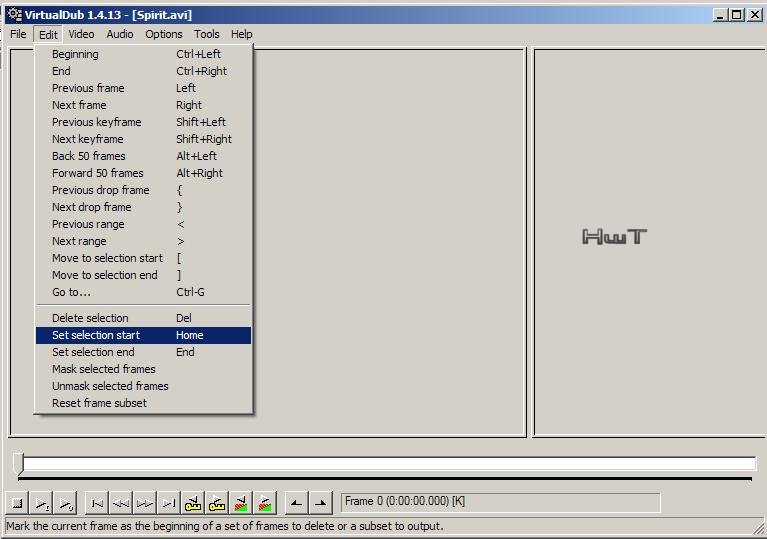Open the Audio menu
This screenshot has height=539, width=767.
tap(120, 34)
